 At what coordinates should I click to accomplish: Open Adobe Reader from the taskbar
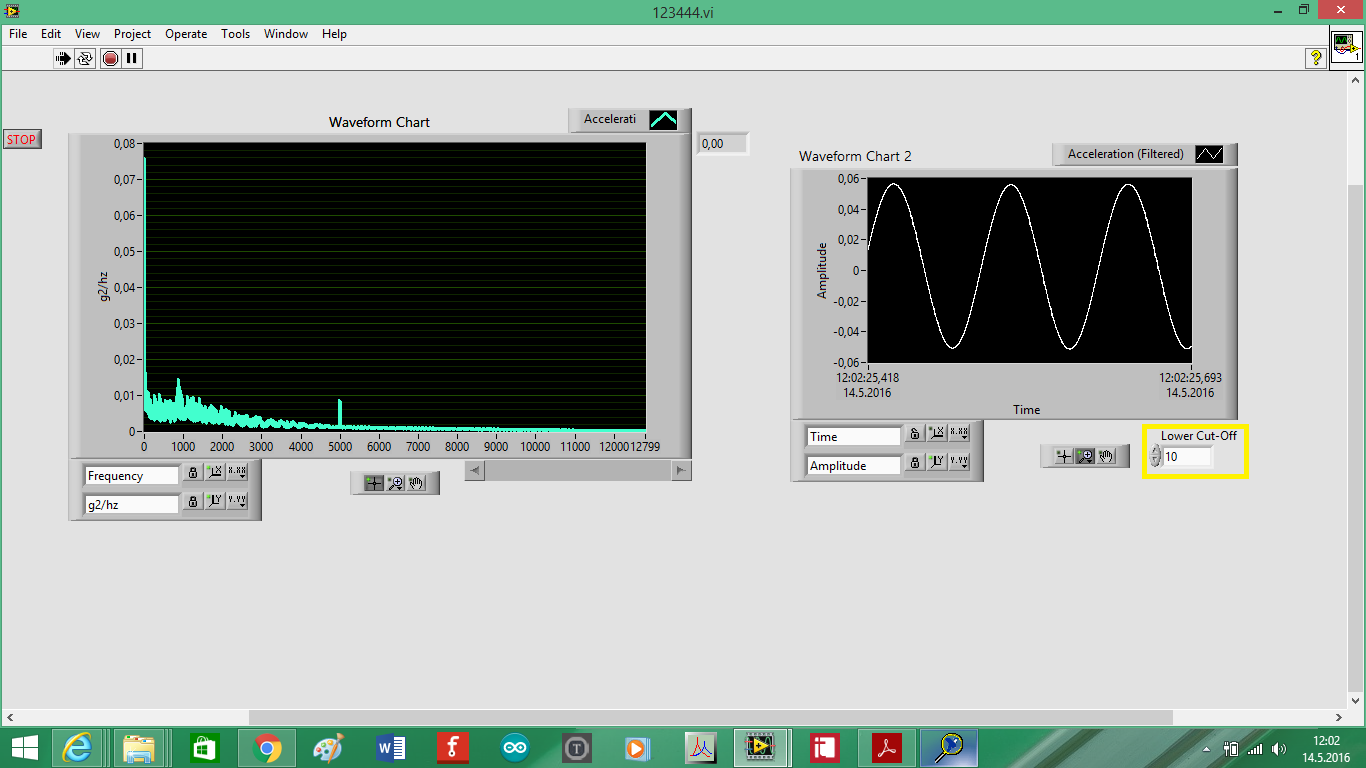pos(887,747)
